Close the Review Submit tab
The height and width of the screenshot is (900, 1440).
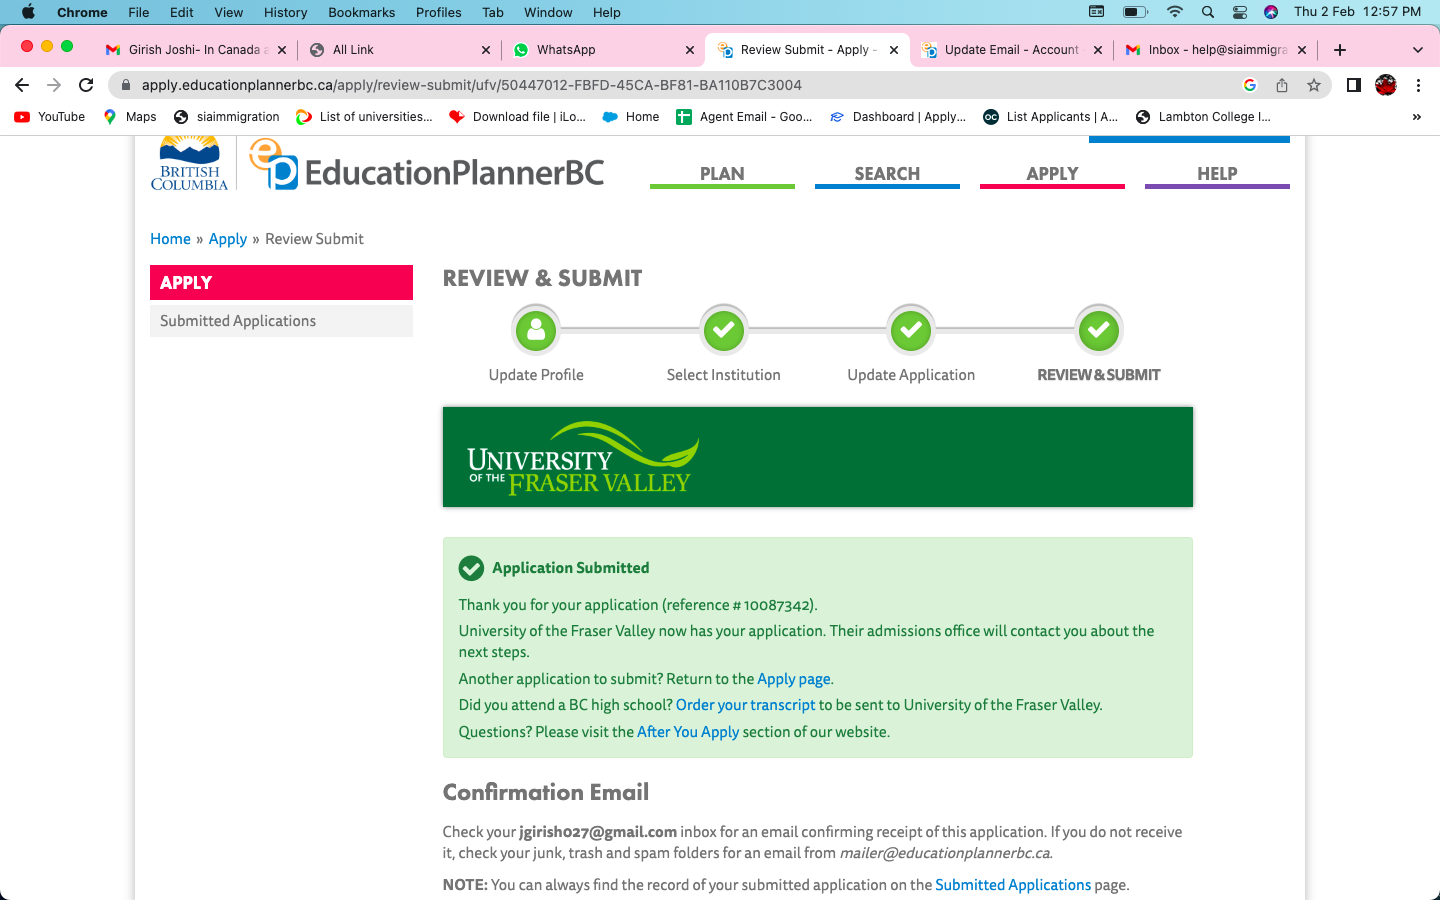point(894,49)
